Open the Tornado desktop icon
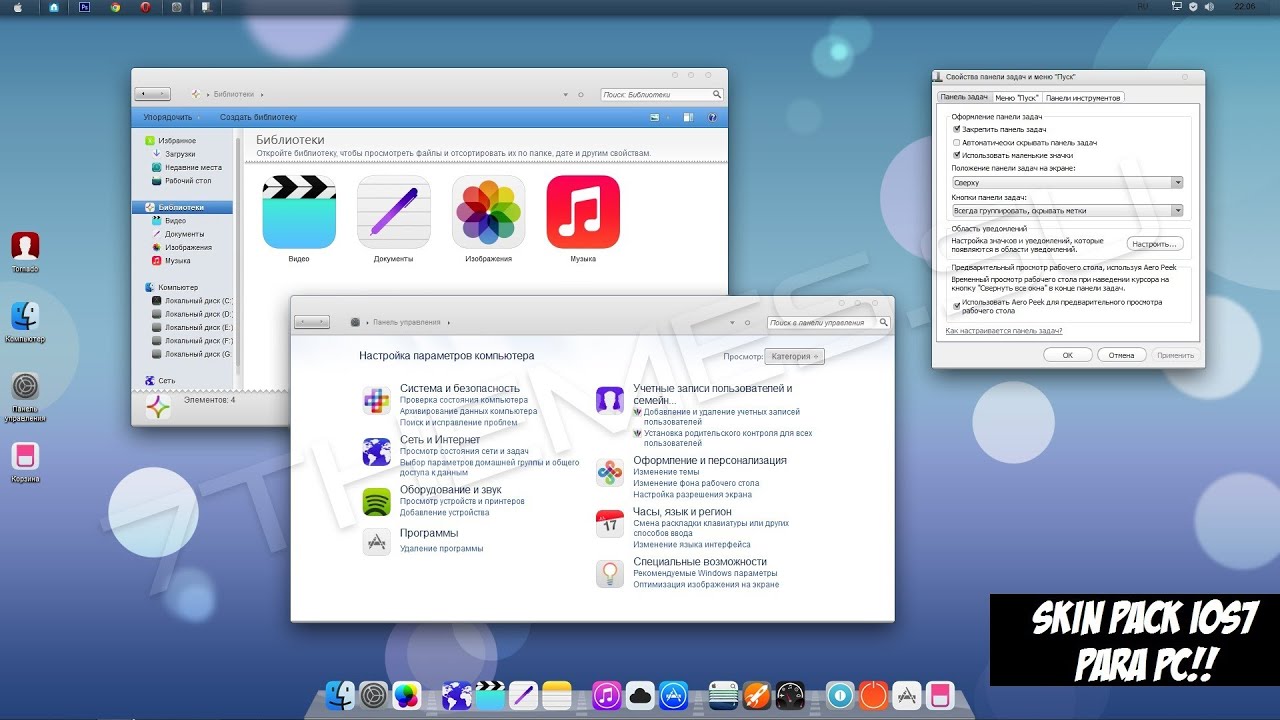Viewport: 1280px width, 720px height. point(25,246)
